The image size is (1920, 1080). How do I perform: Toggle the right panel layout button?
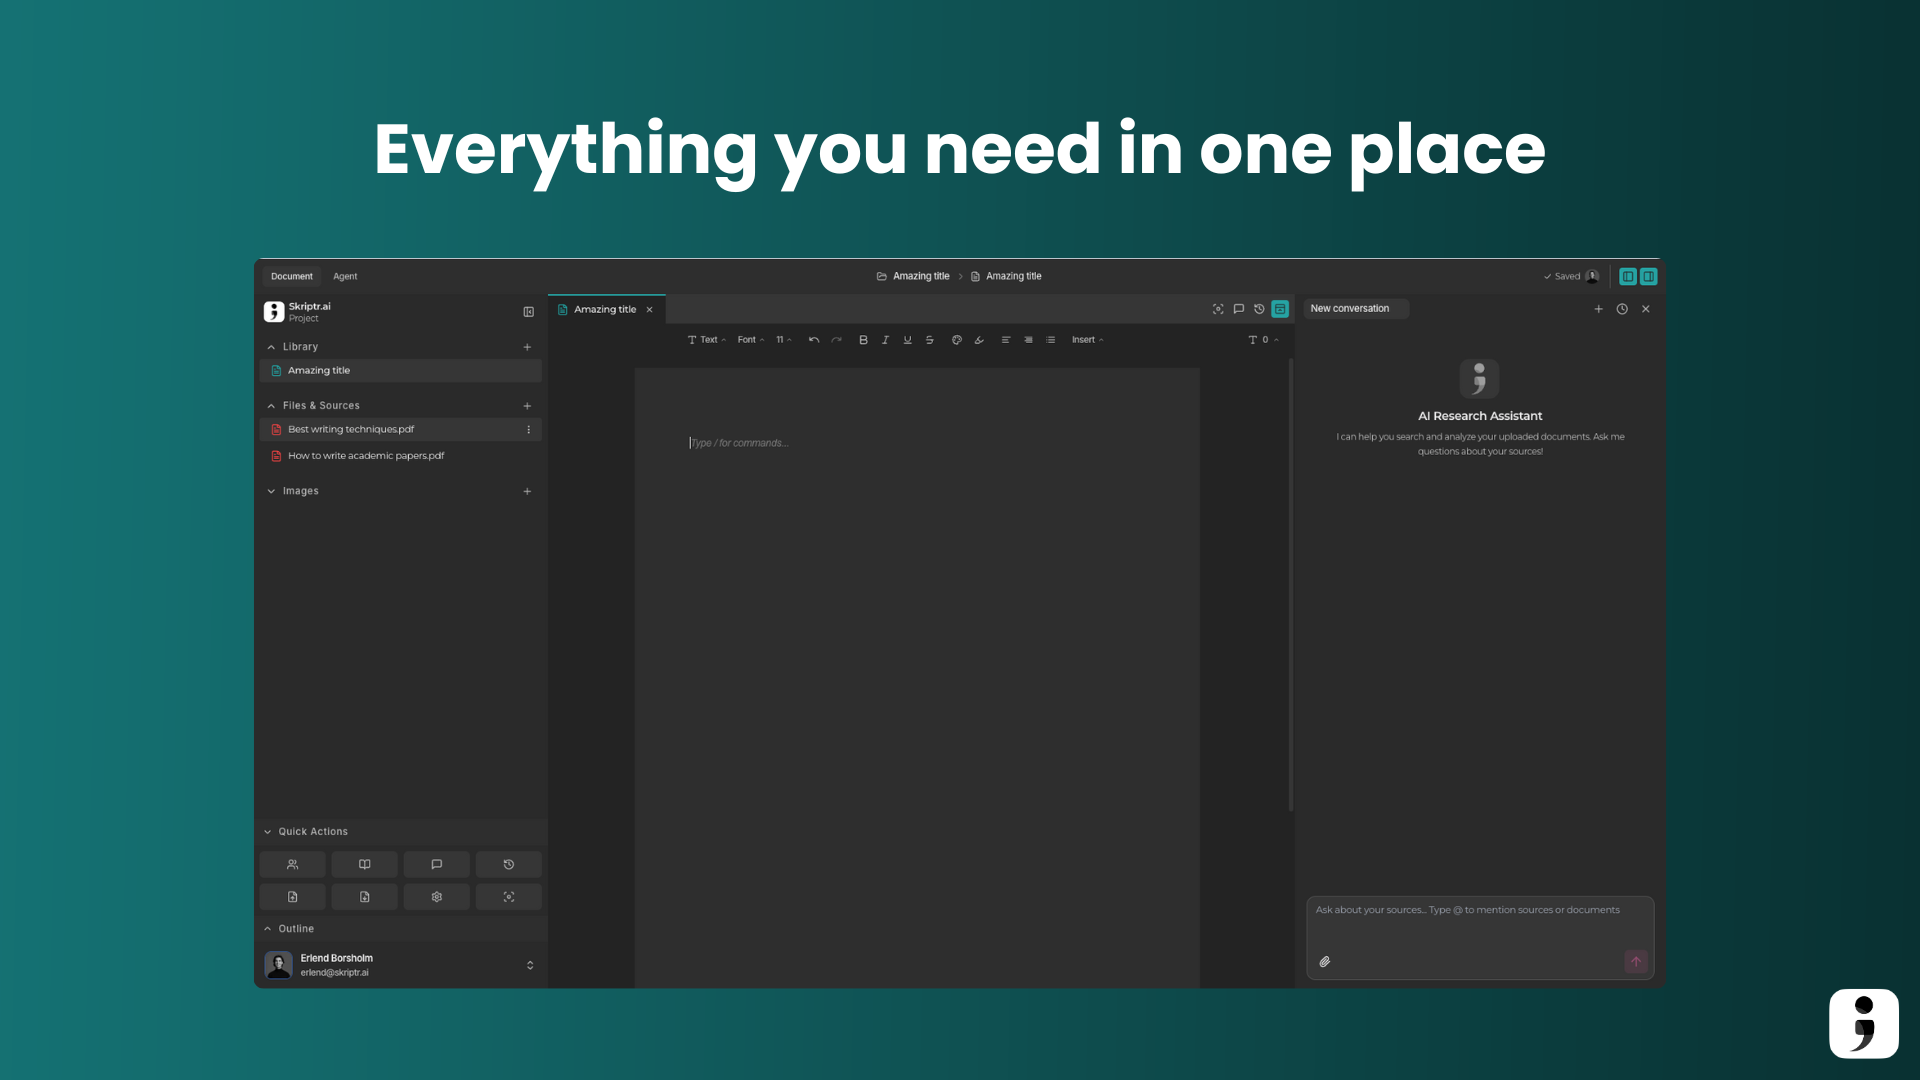tap(1648, 276)
